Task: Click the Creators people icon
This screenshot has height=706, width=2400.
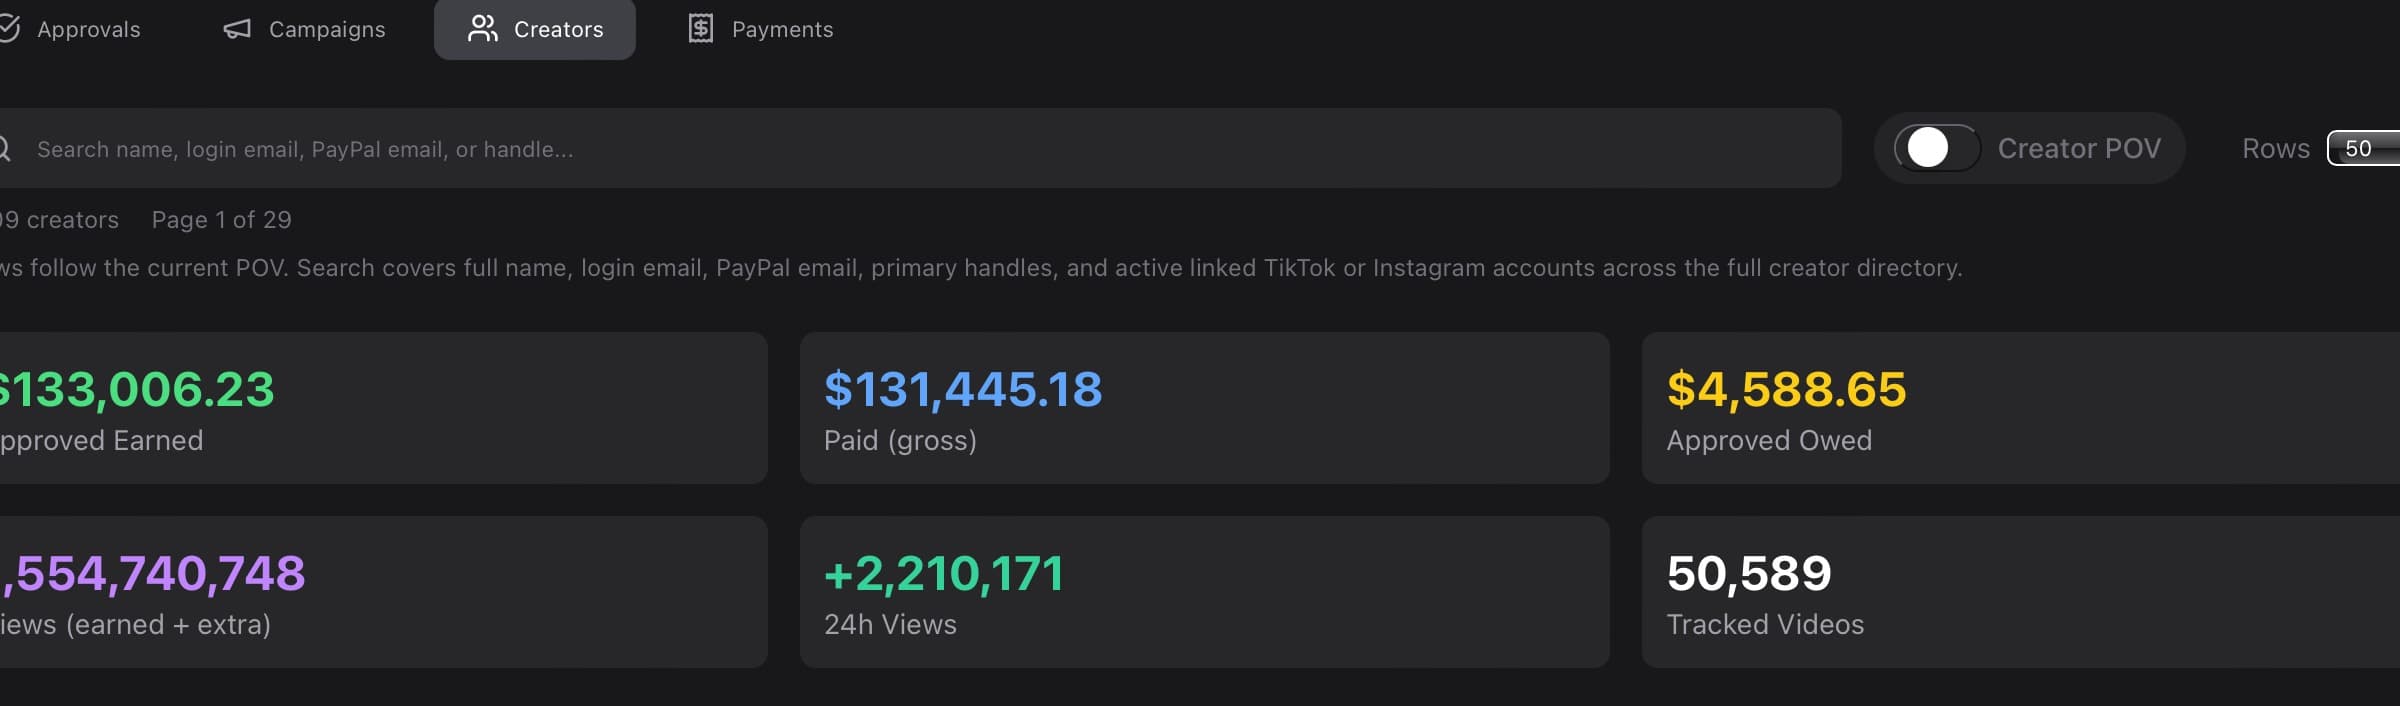Action: point(482,29)
